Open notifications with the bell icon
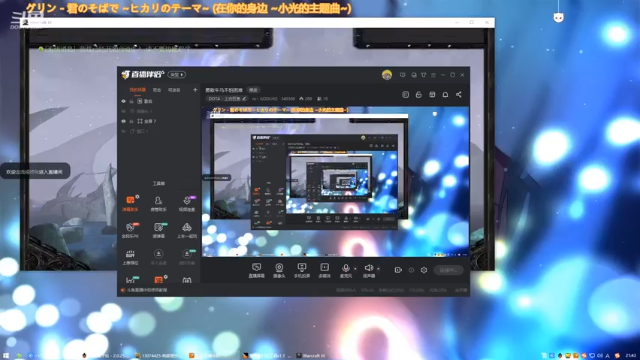The image size is (640, 360). pos(445,95)
